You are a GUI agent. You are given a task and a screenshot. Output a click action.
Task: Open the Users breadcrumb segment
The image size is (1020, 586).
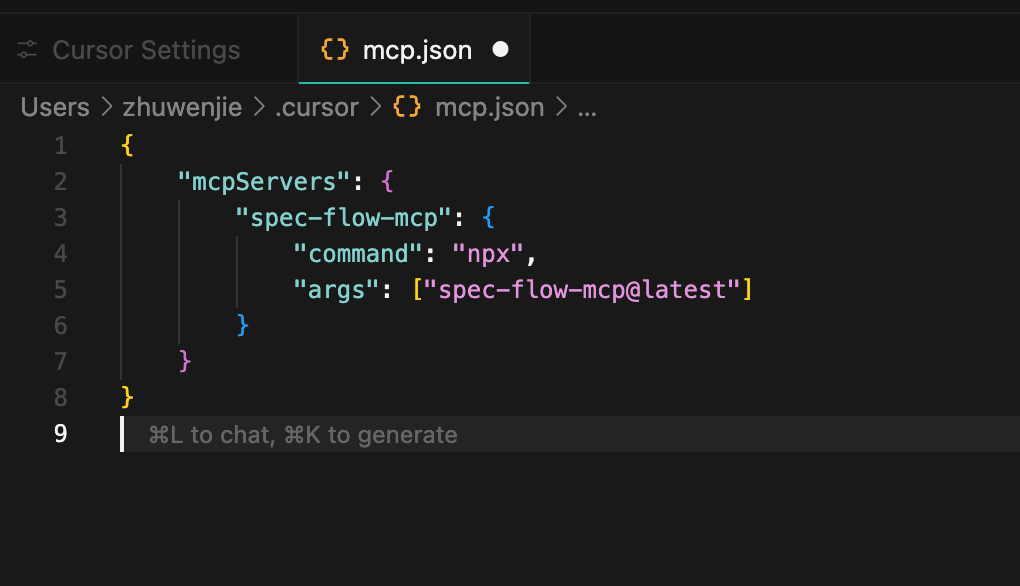click(x=55, y=107)
